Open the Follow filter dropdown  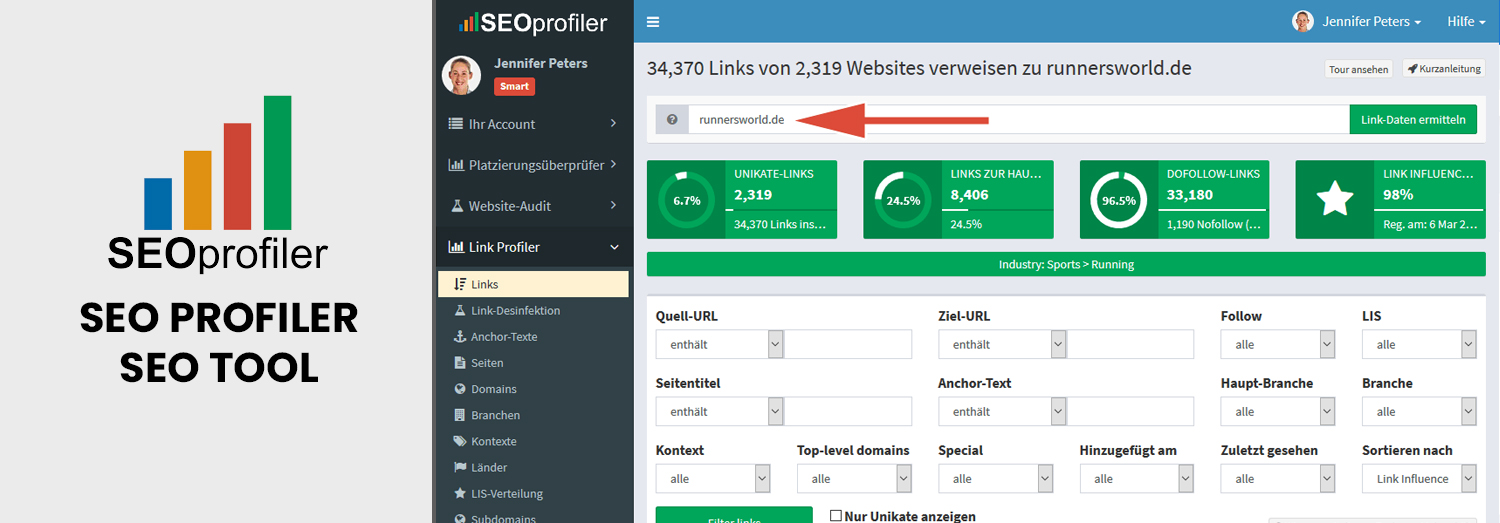coord(1277,344)
